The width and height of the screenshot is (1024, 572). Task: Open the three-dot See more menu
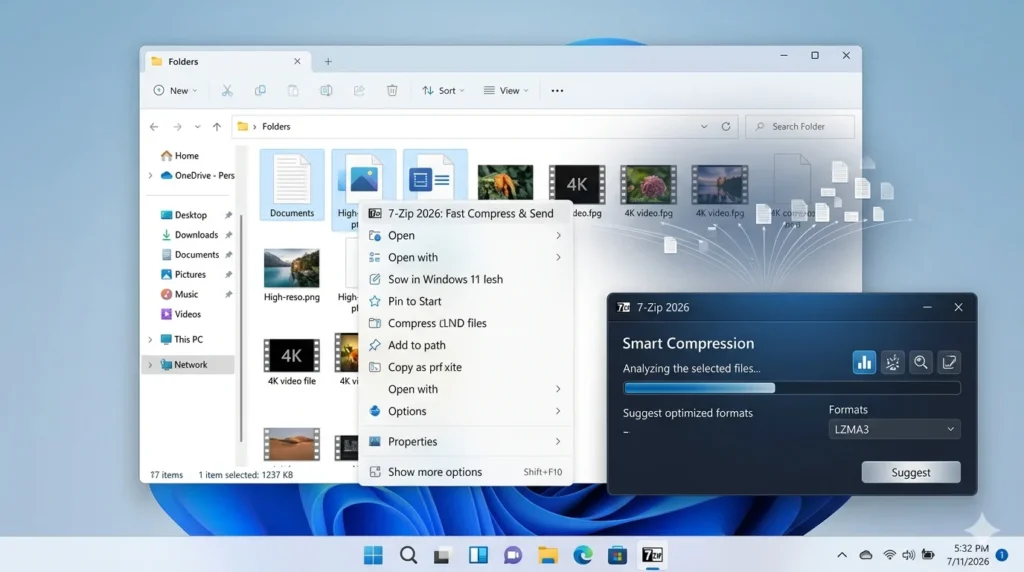coord(557,91)
